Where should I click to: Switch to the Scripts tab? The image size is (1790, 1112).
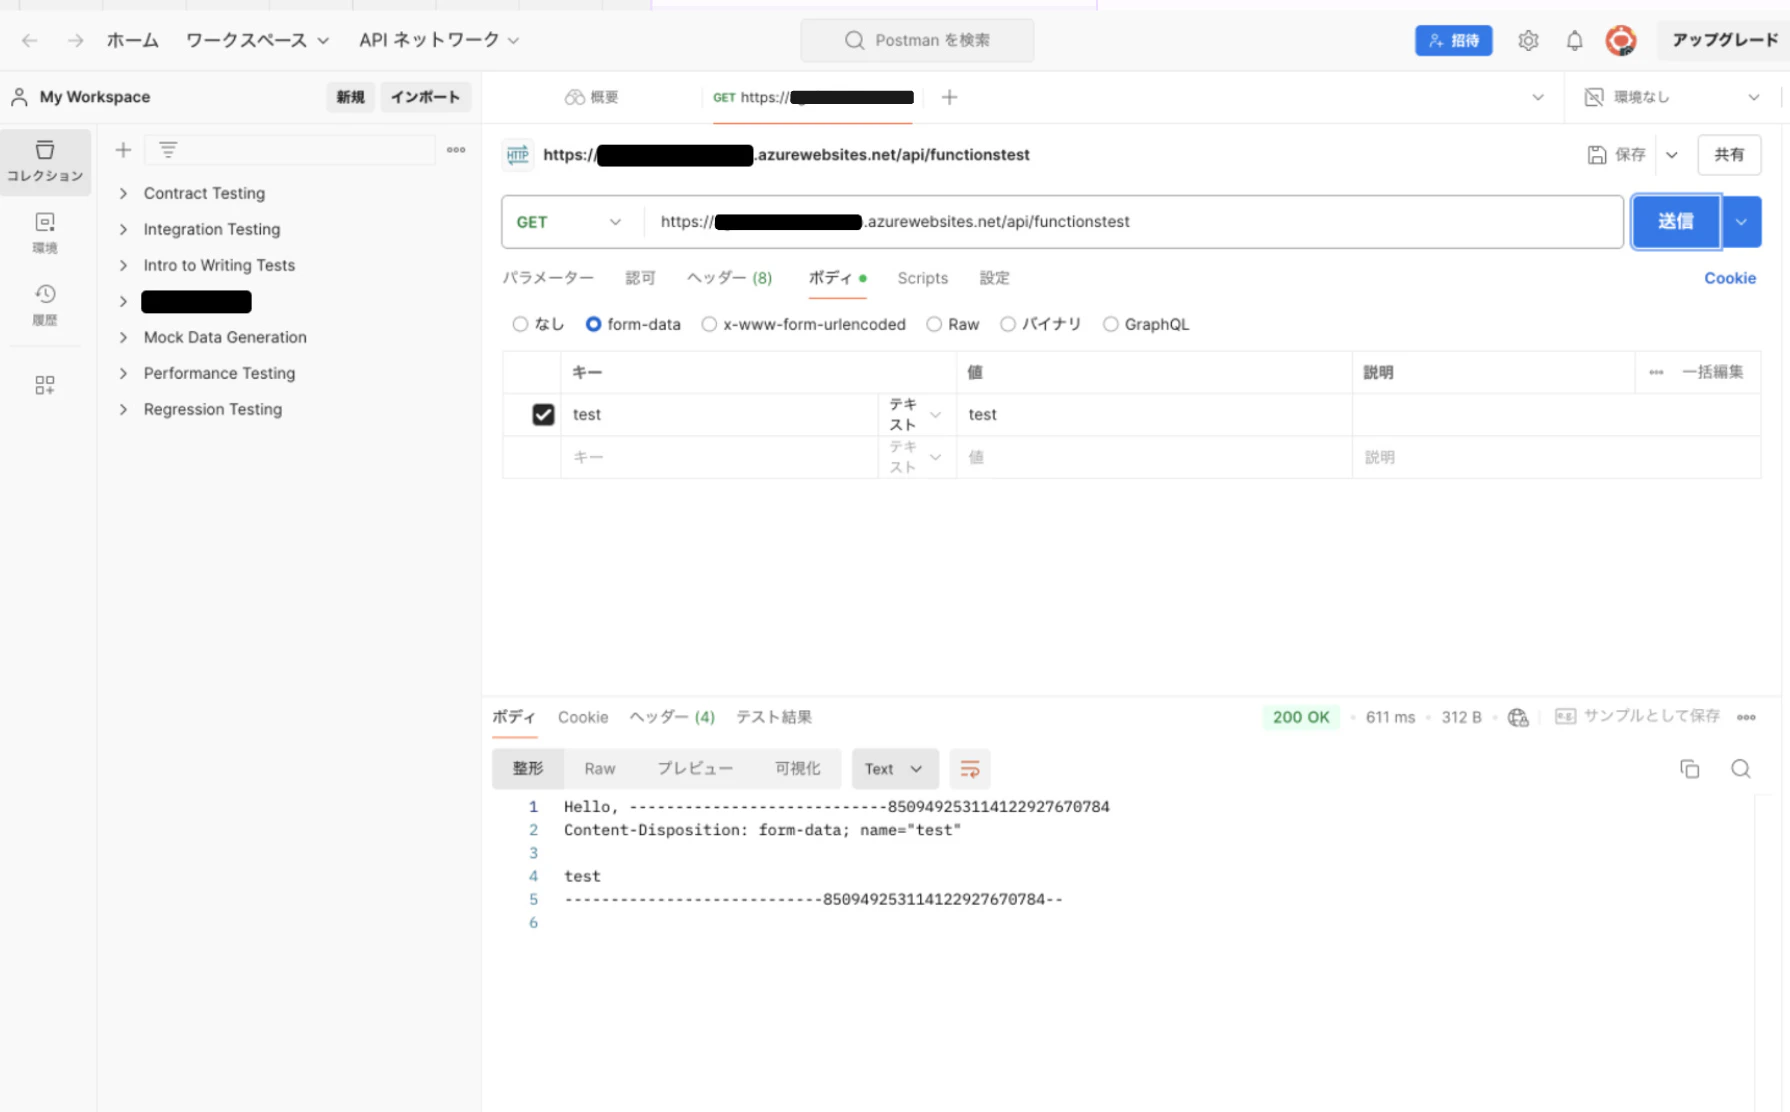[922, 278]
